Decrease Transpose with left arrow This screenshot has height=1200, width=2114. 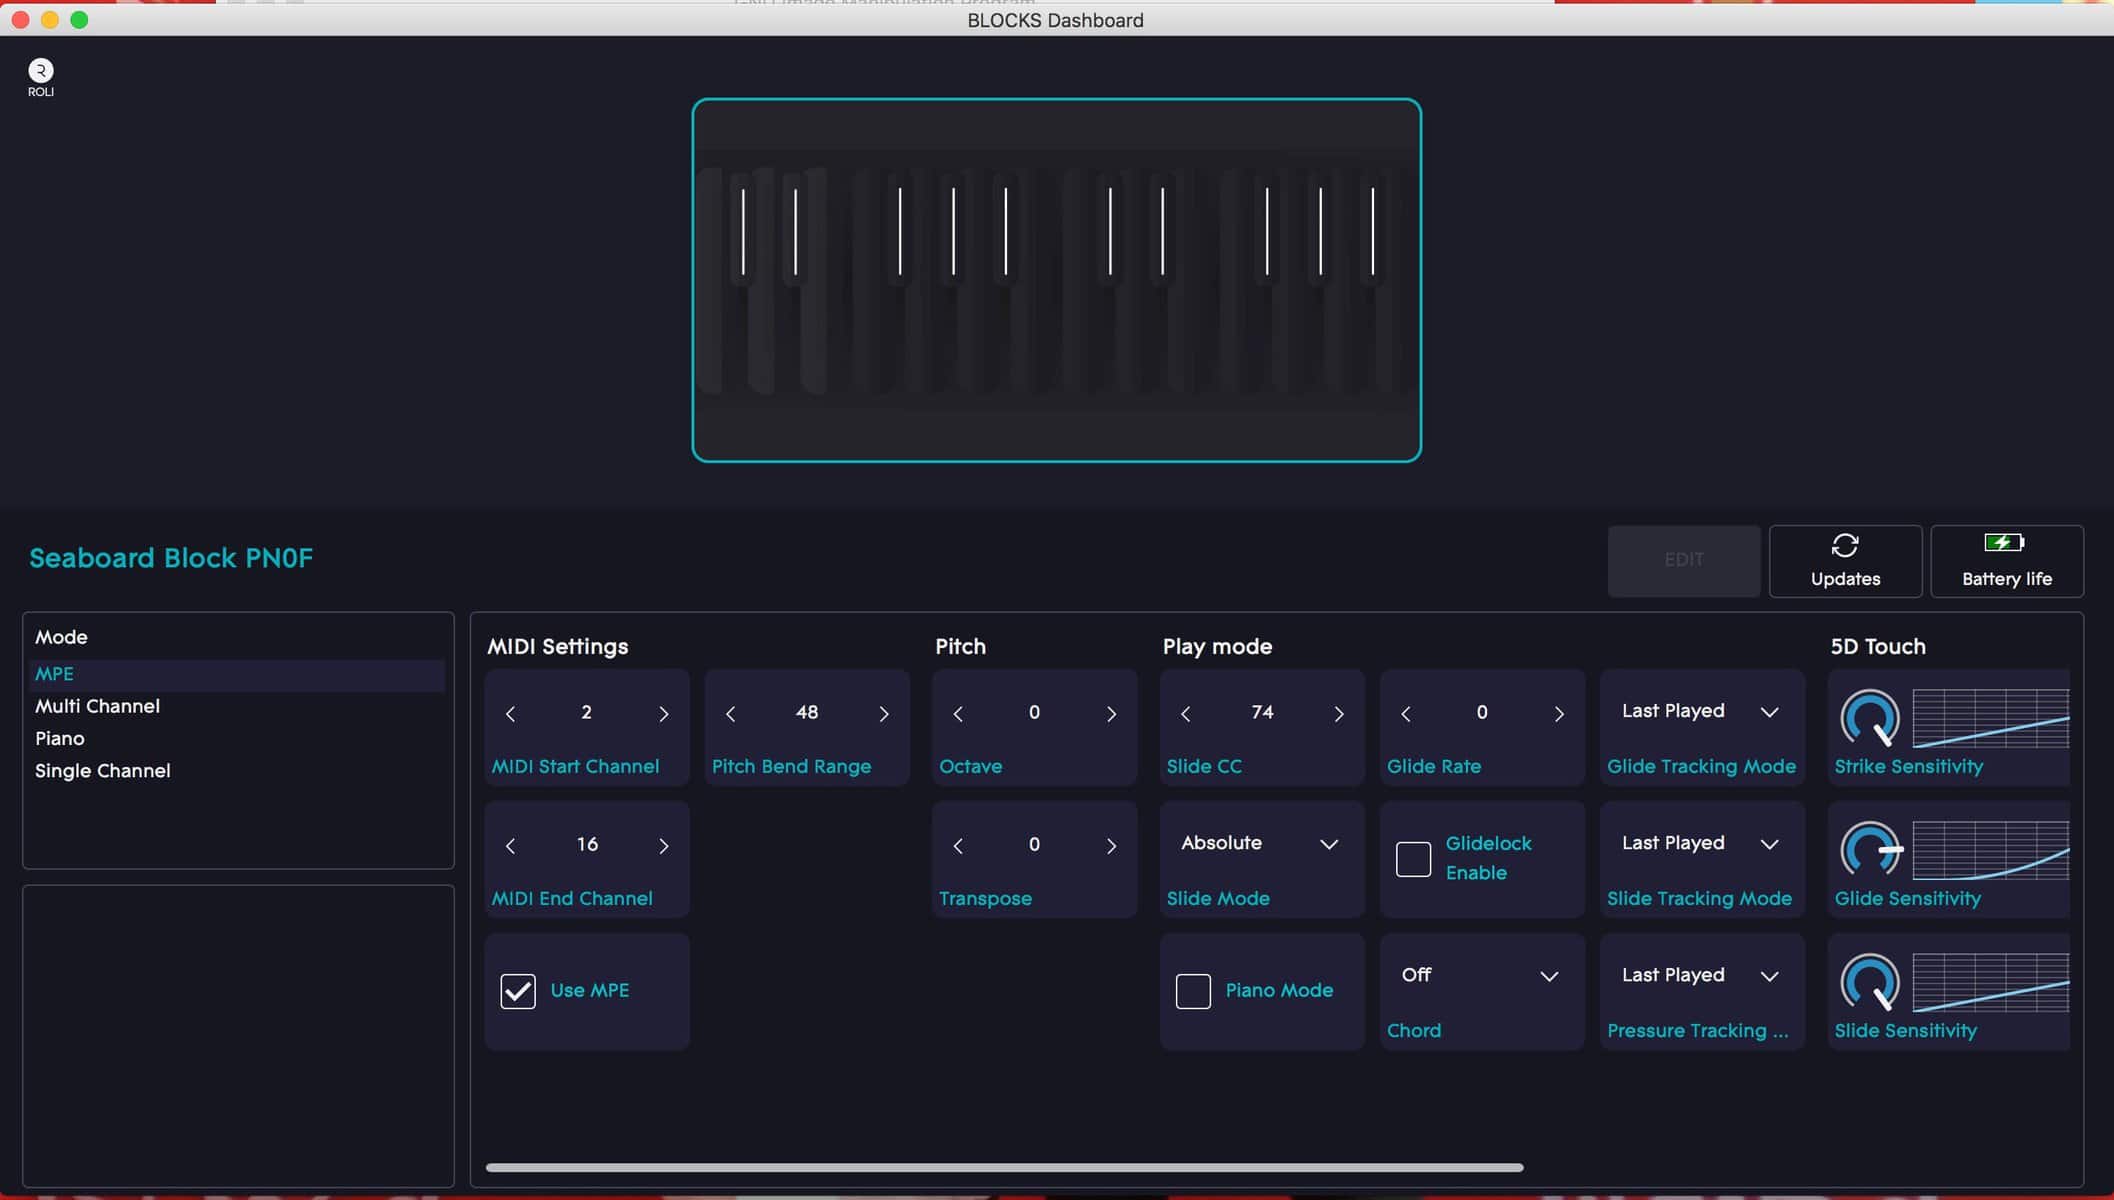click(958, 846)
